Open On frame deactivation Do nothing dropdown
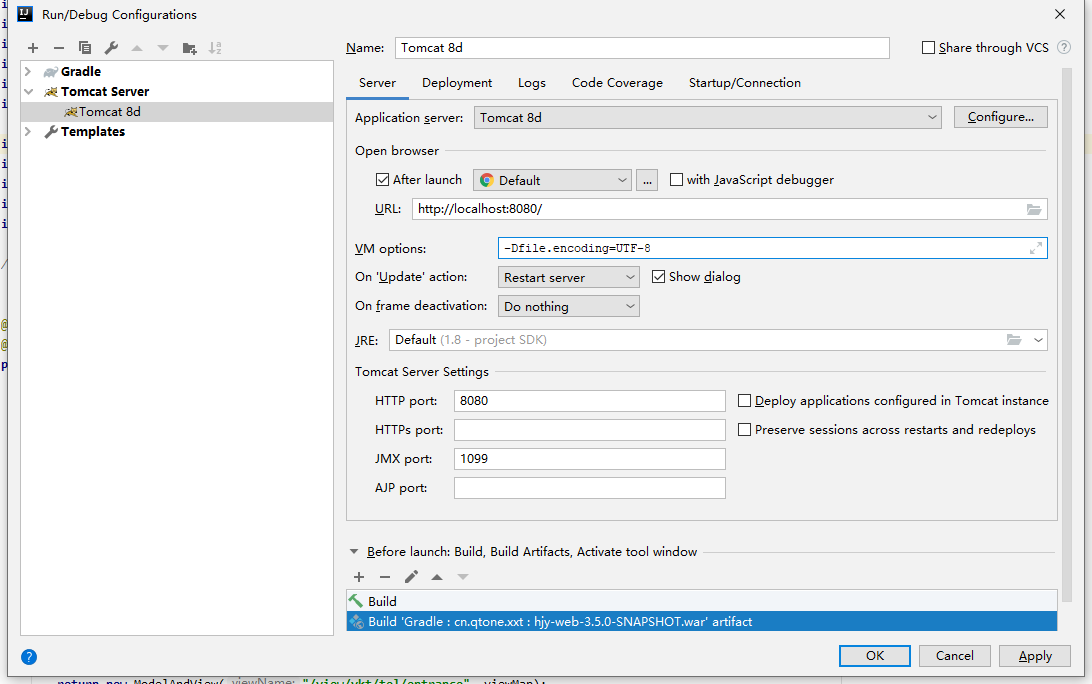 click(x=568, y=306)
